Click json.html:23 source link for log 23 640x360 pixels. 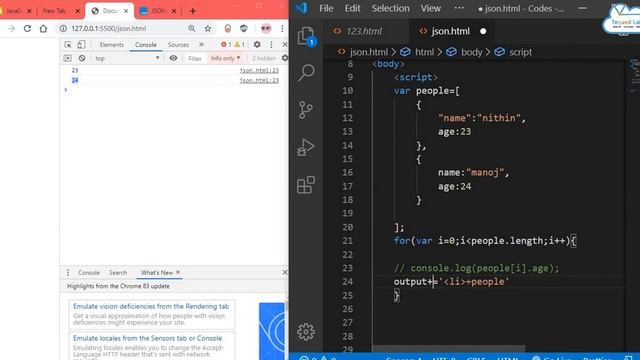point(259,71)
